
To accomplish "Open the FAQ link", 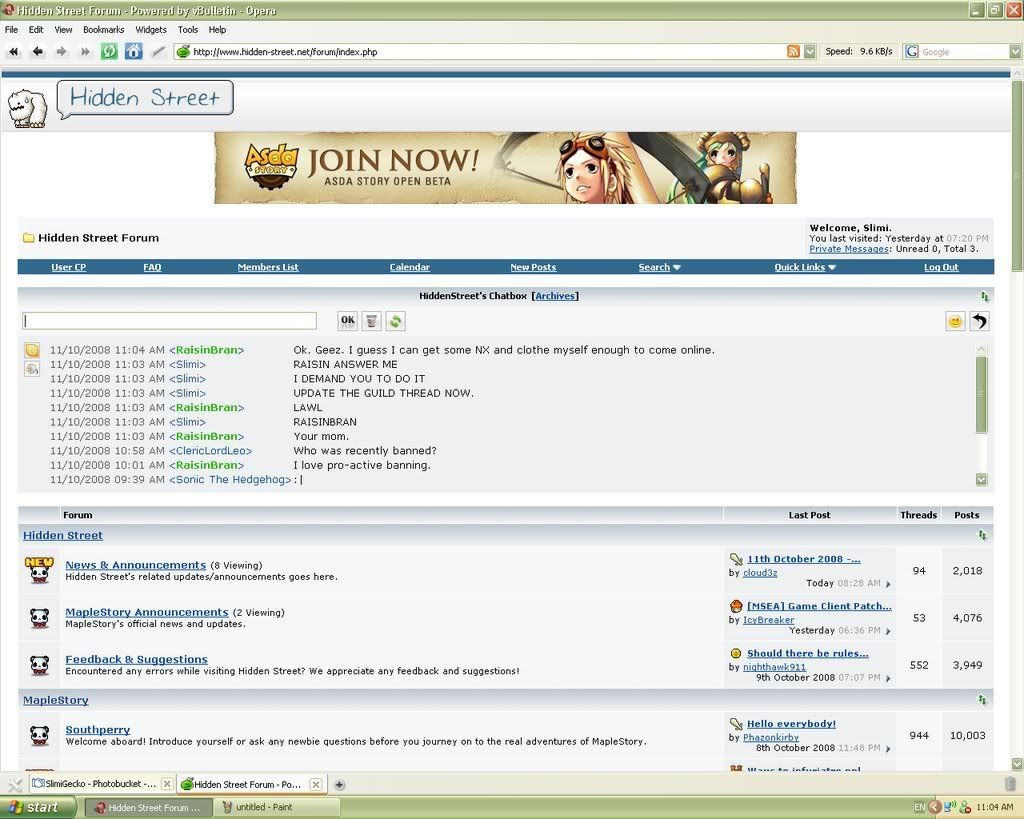I will click(x=152, y=267).
